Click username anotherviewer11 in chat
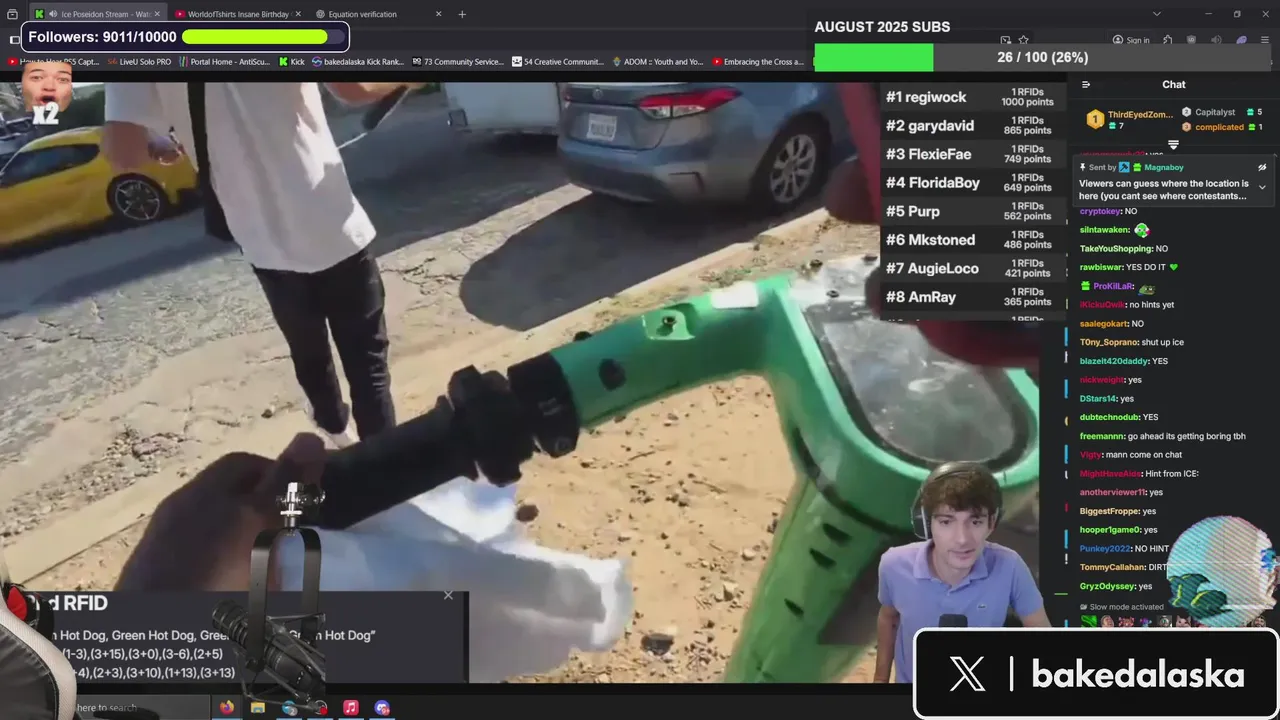The image size is (1280, 720). pyautogui.click(x=1113, y=492)
